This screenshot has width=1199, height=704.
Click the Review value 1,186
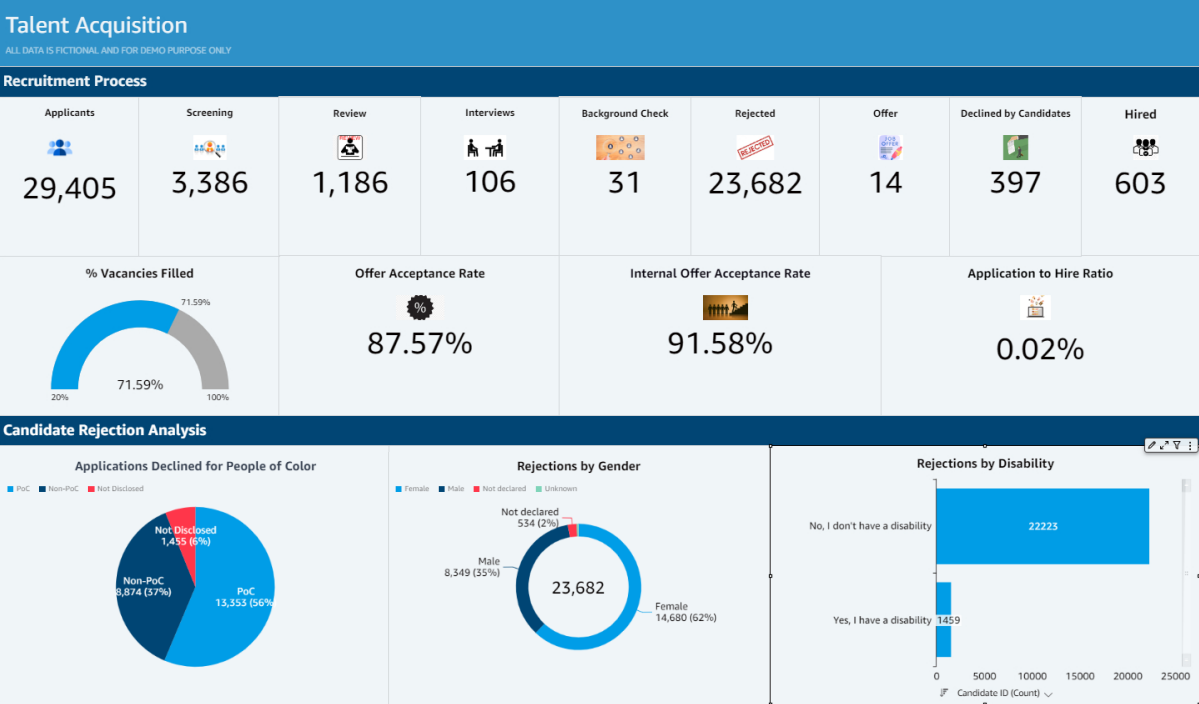(x=349, y=183)
